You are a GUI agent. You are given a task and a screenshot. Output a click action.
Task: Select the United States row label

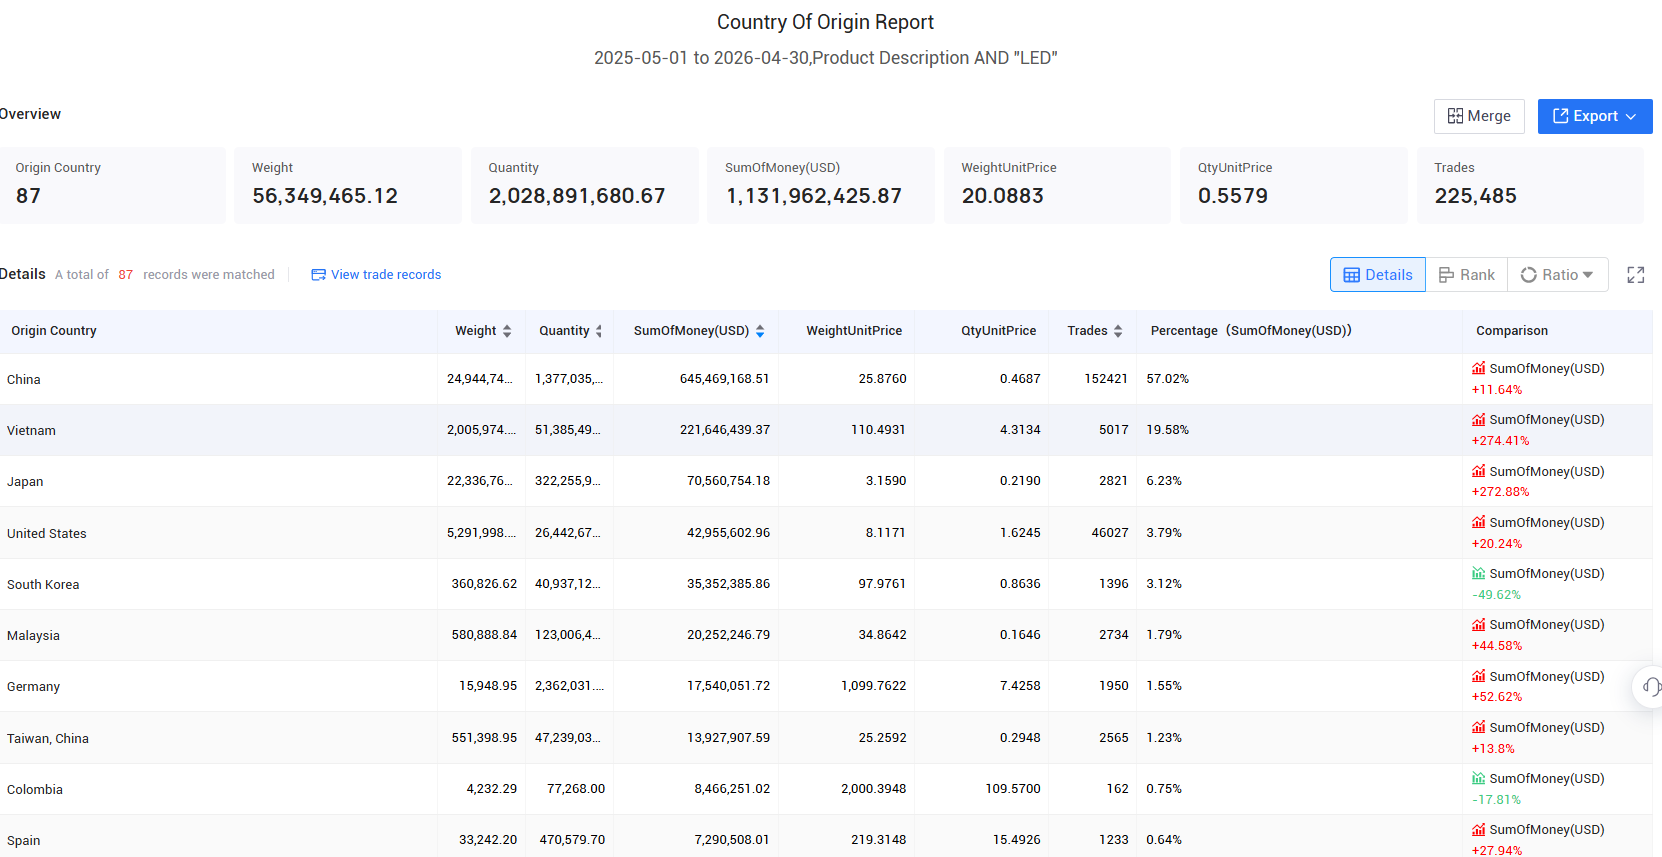(47, 534)
